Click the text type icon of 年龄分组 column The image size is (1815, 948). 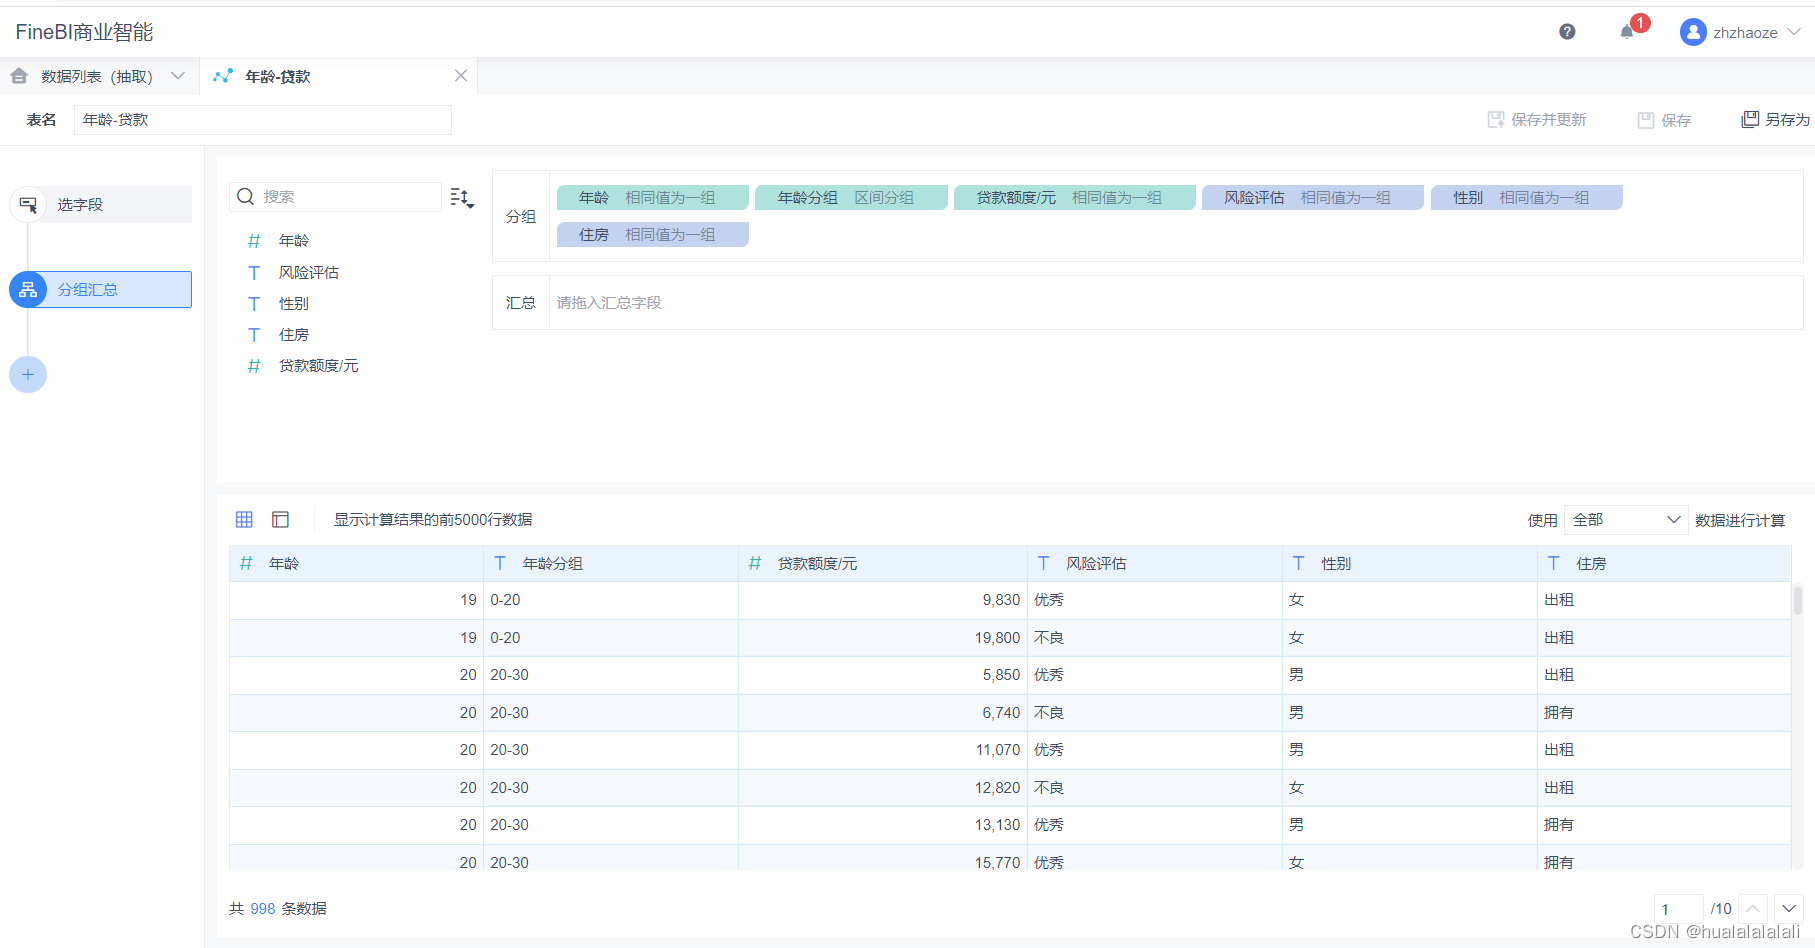(500, 564)
